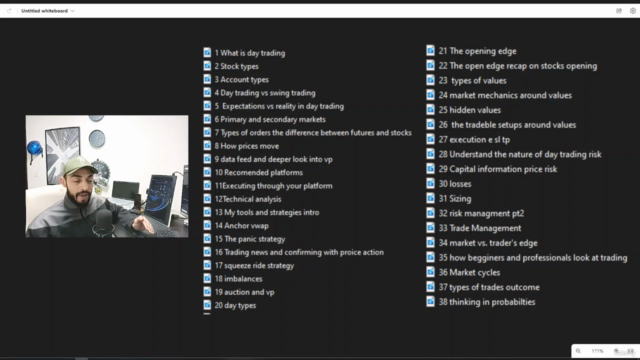Open the share icon in the header
This screenshot has width=640, height=360.
pos(619,11)
